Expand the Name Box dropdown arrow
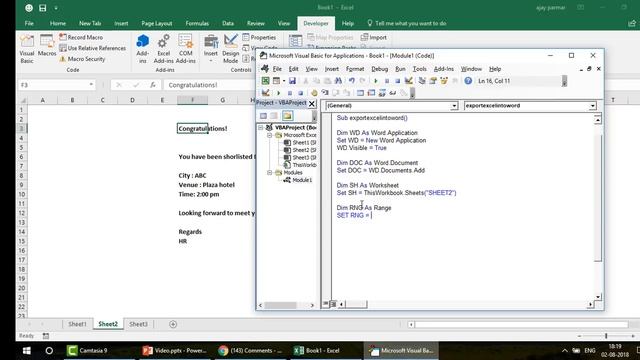This screenshot has height=360, width=640. pyautogui.click(x=91, y=84)
